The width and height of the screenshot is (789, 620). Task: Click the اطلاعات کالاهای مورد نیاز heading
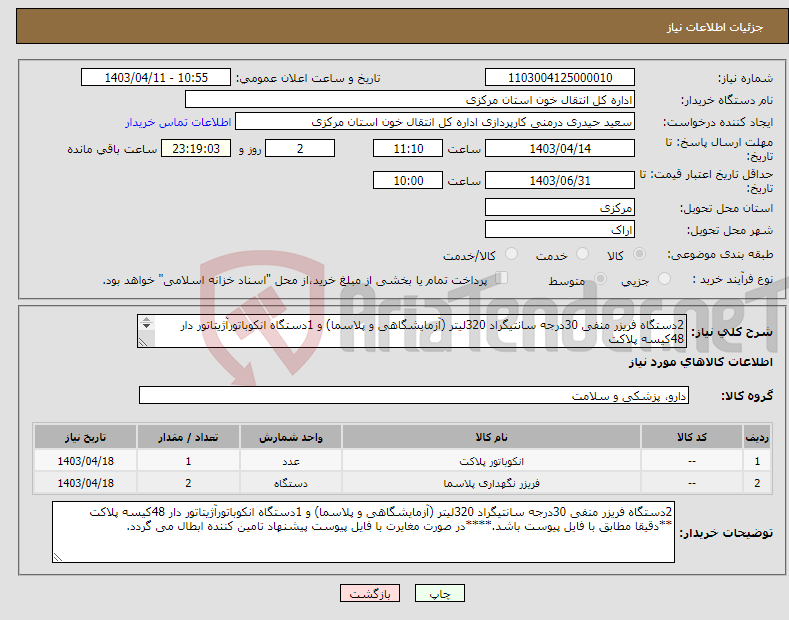click(700, 362)
